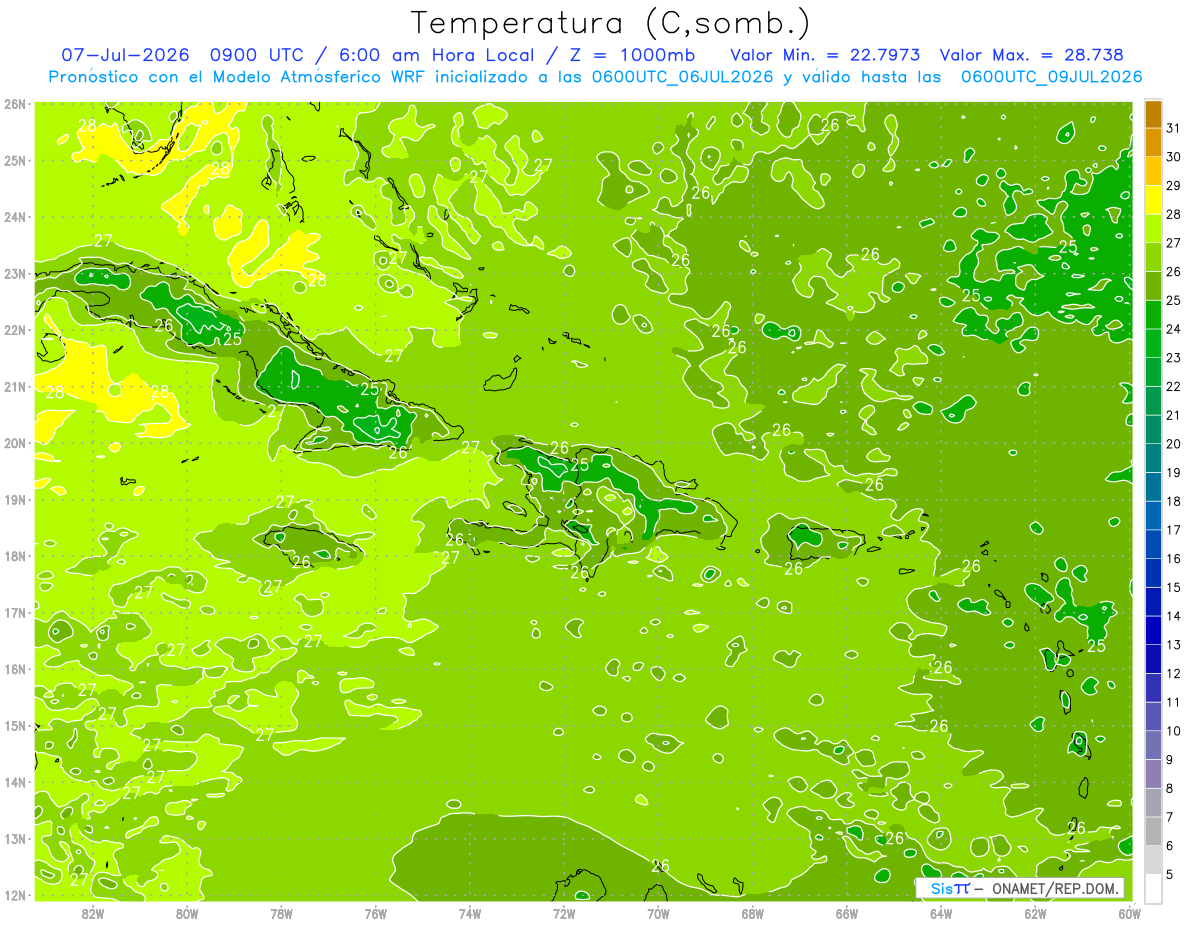
Task: Click the longitude axis label 74W
Action: click(470, 913)
